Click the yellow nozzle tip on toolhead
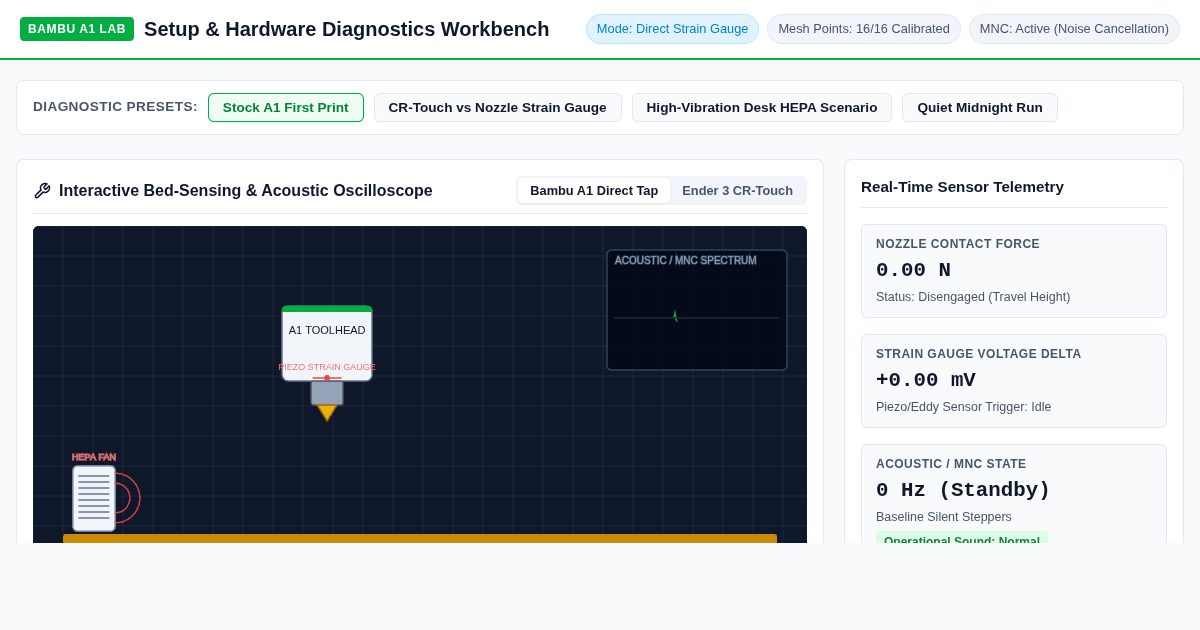Screen dimensions: 1200x630 (327, 413)
